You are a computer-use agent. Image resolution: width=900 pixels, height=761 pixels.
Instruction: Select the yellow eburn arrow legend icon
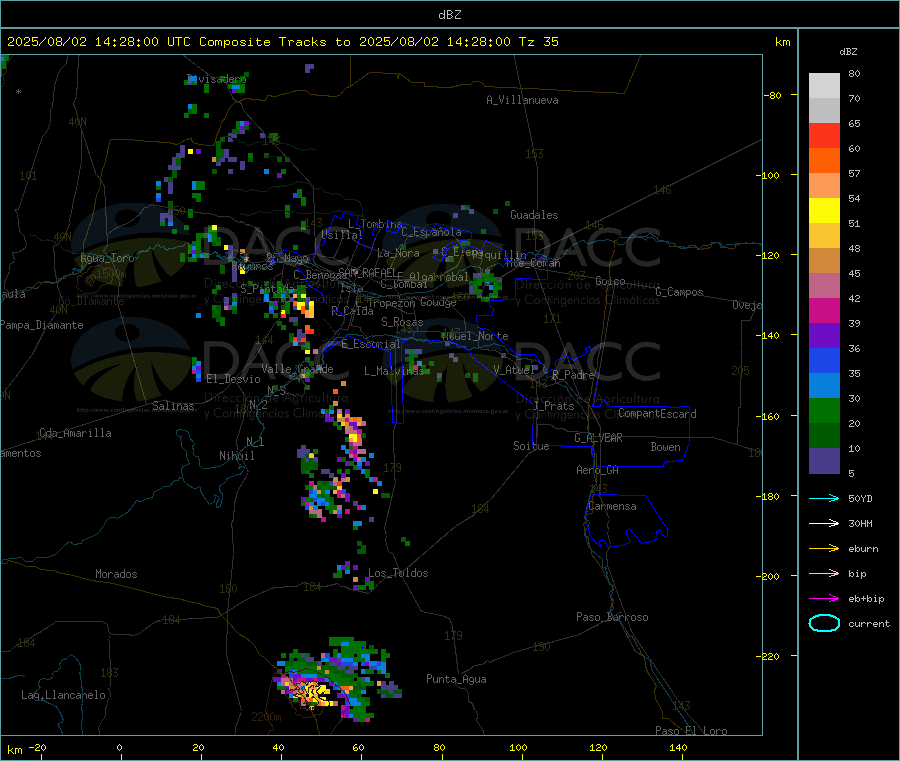pyautogui.click(x=824, y=549)
